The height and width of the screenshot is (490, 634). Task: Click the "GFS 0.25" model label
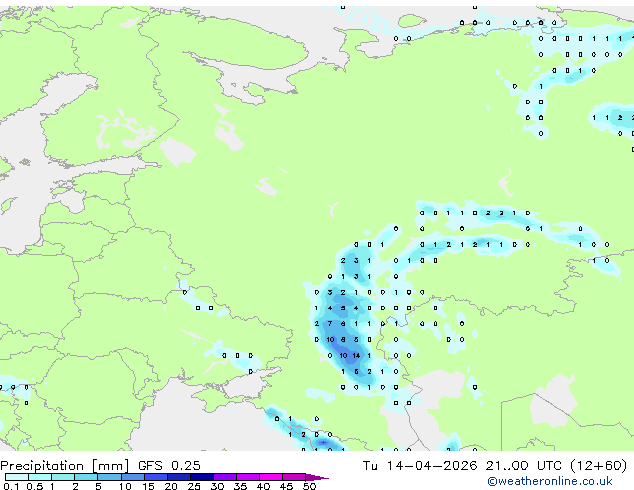point(169,465)
